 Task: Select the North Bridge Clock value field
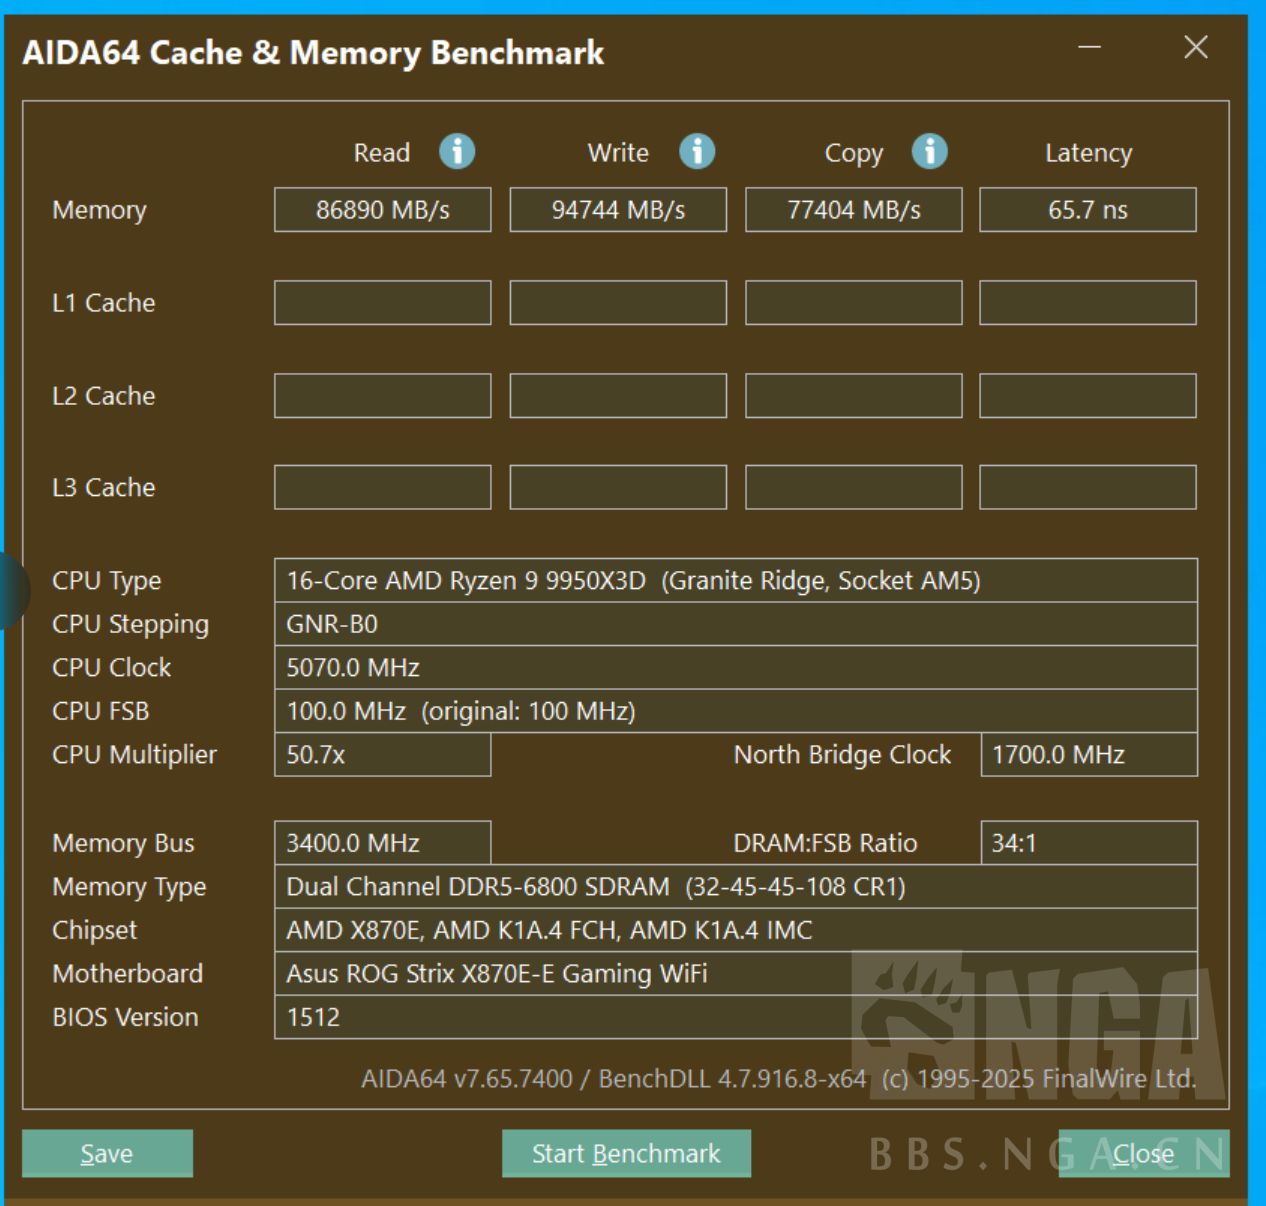tap(1088, 755)
